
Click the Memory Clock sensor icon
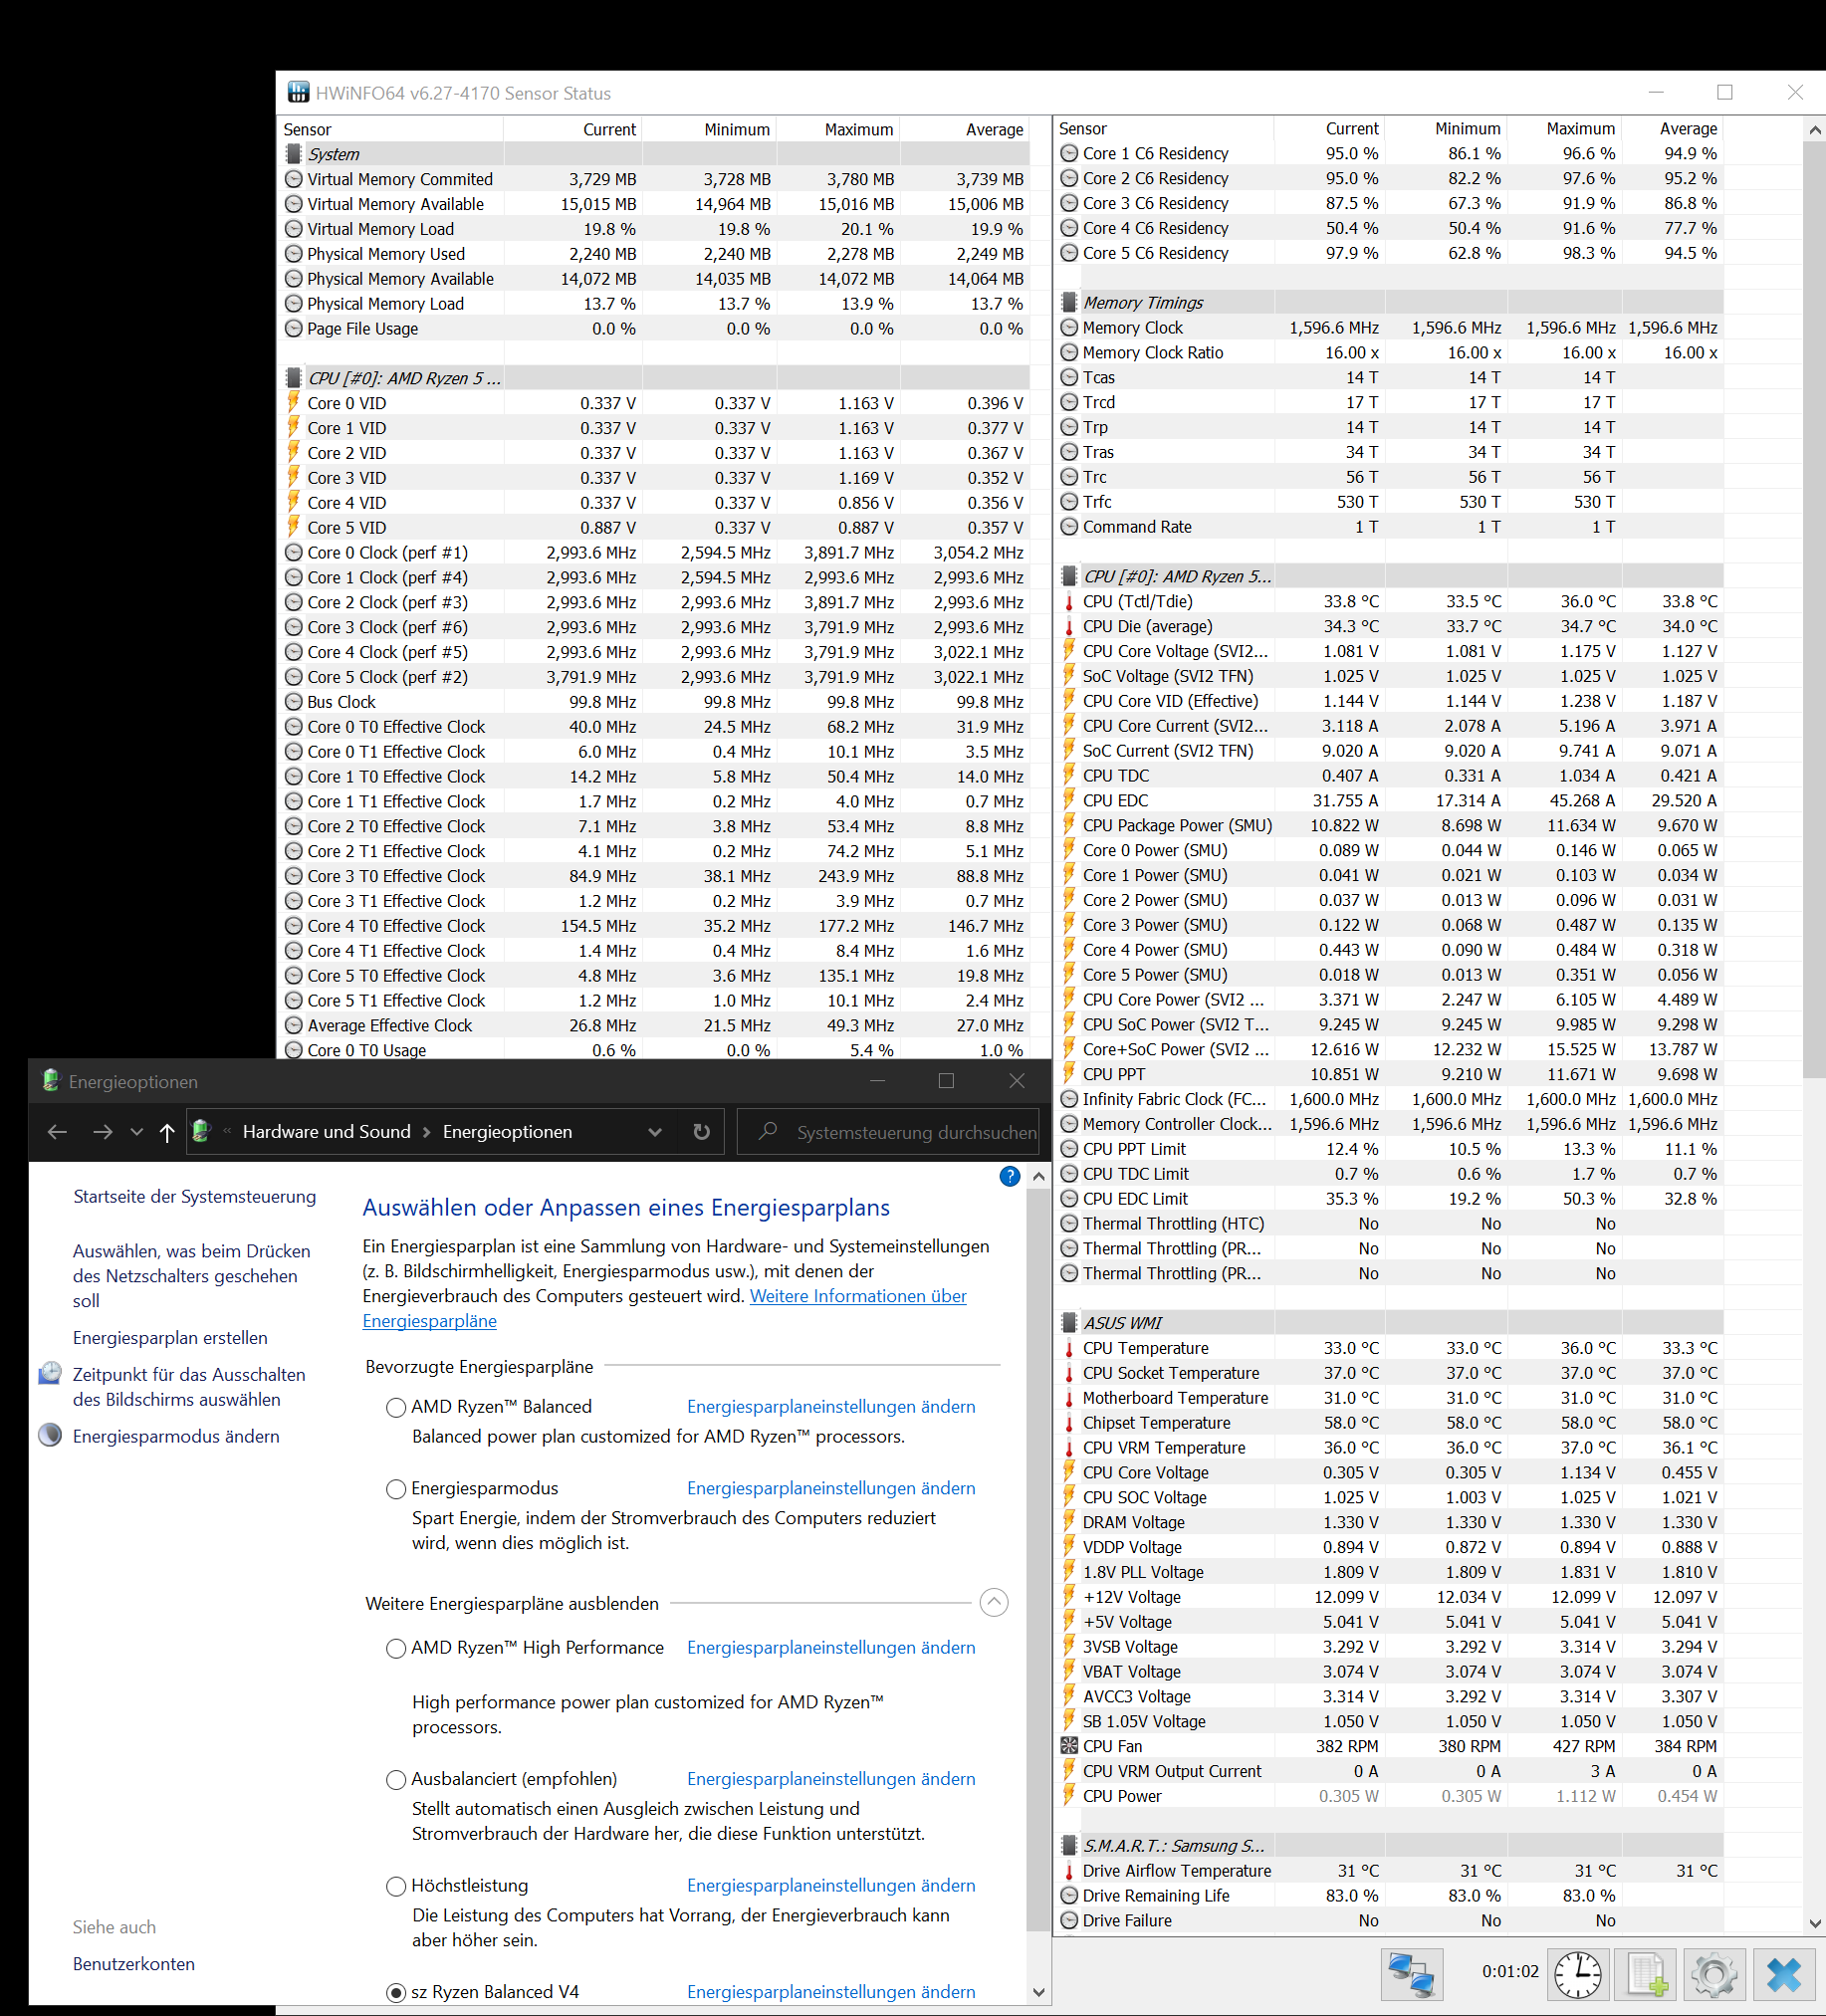tap(1069, 327)
